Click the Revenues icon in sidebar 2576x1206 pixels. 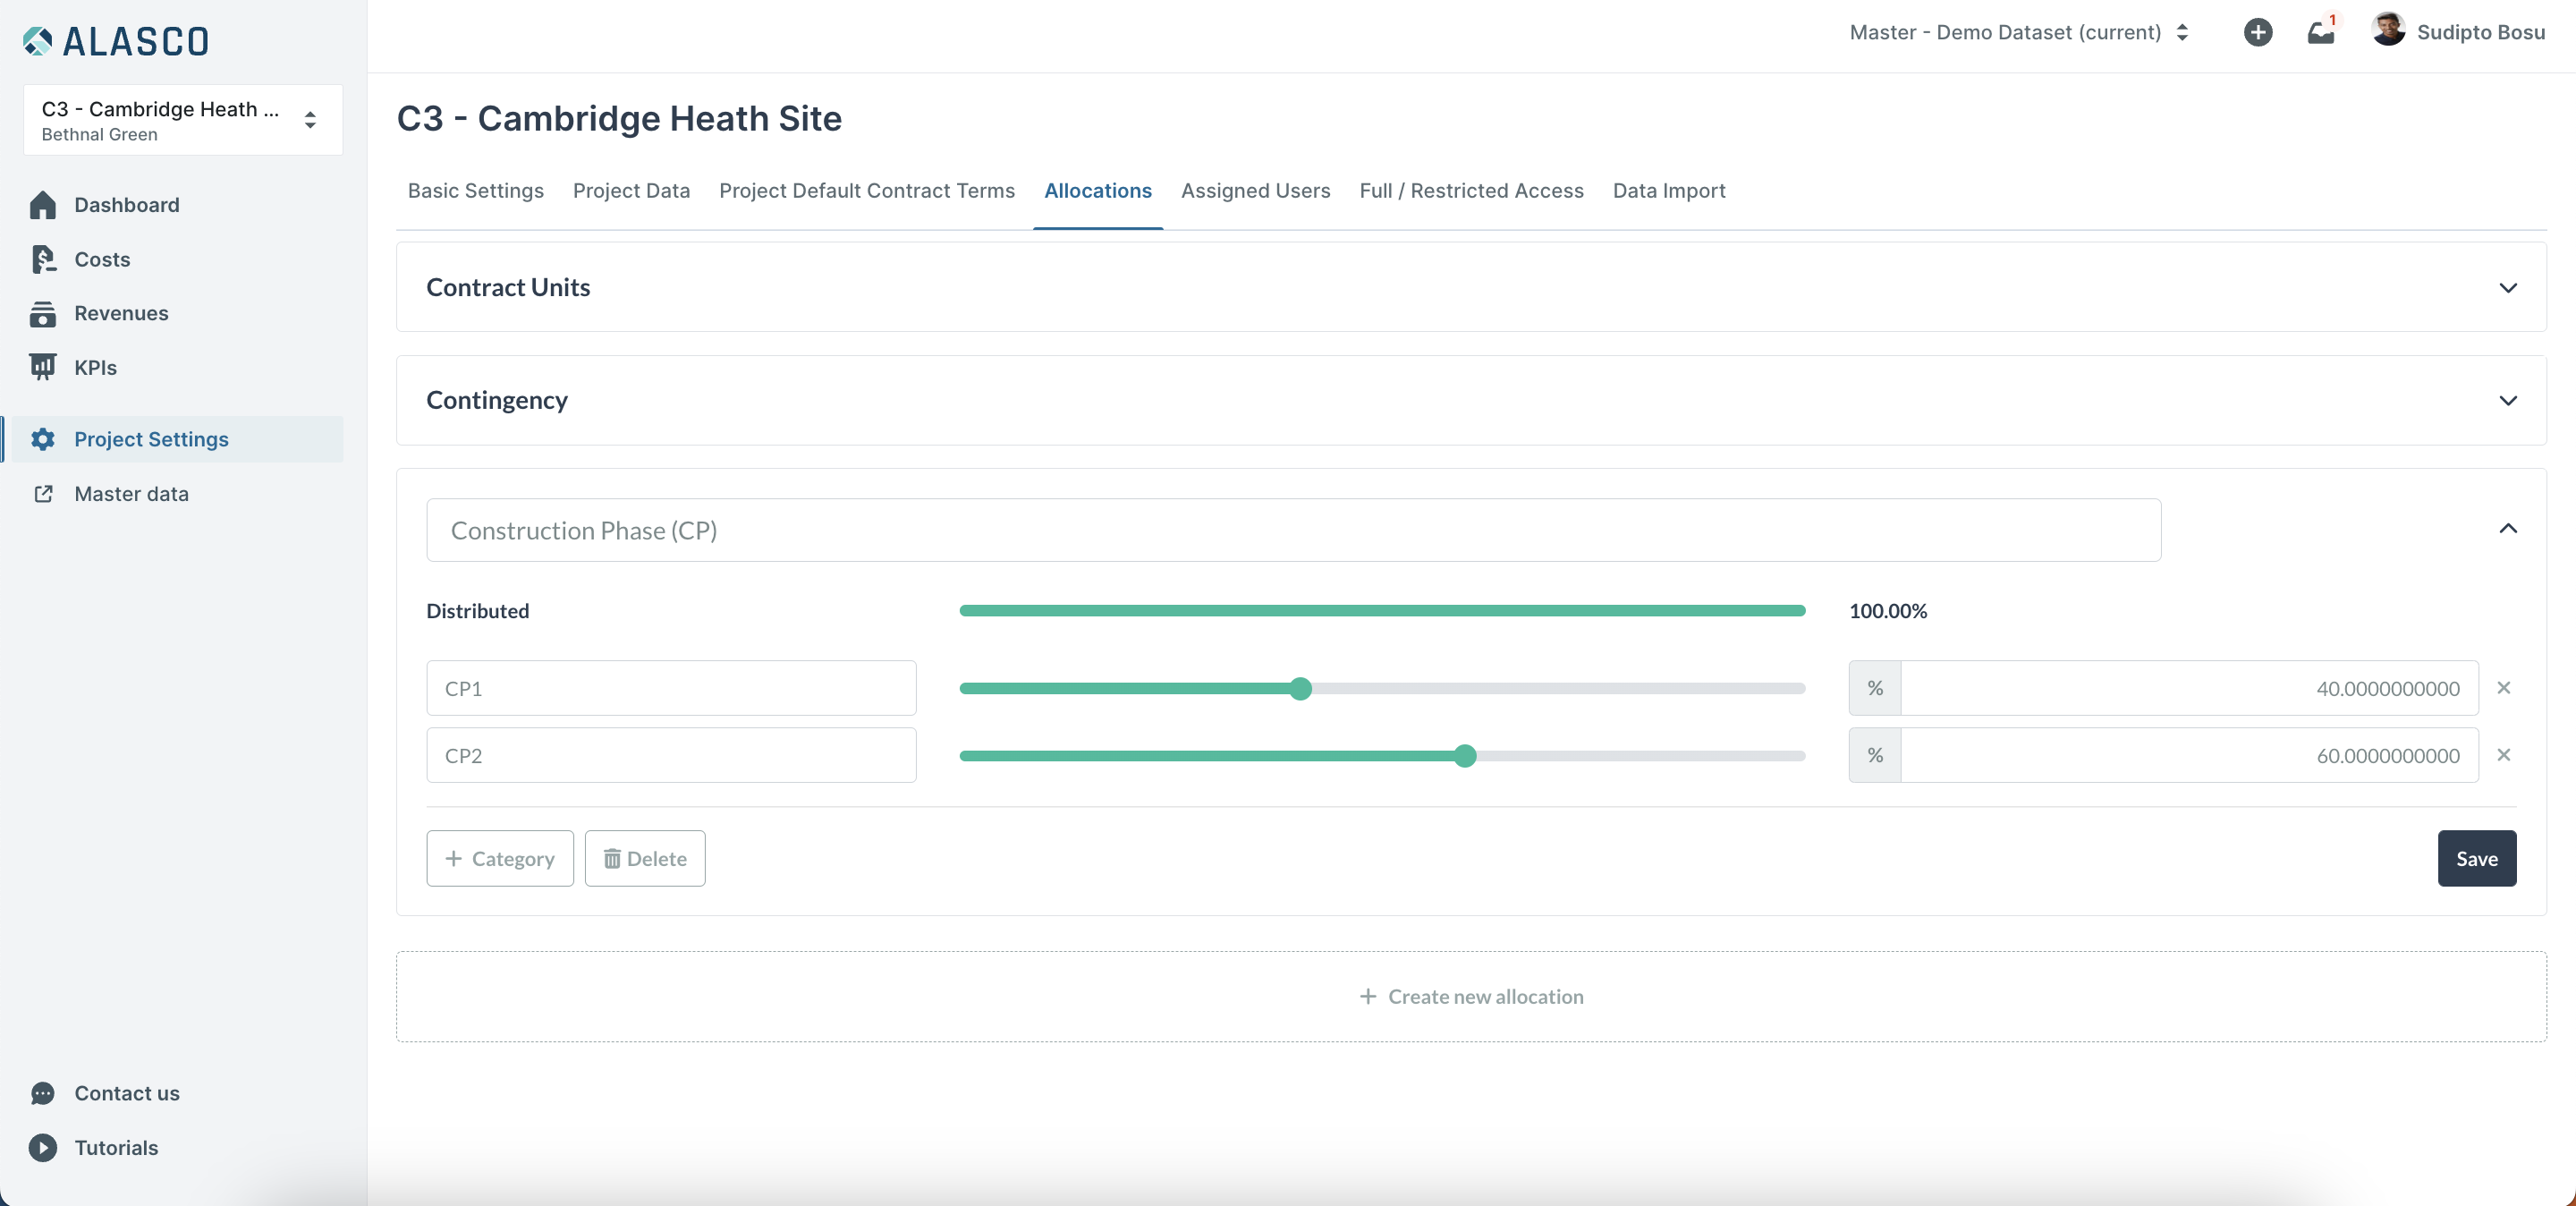[x=42, y=314]
